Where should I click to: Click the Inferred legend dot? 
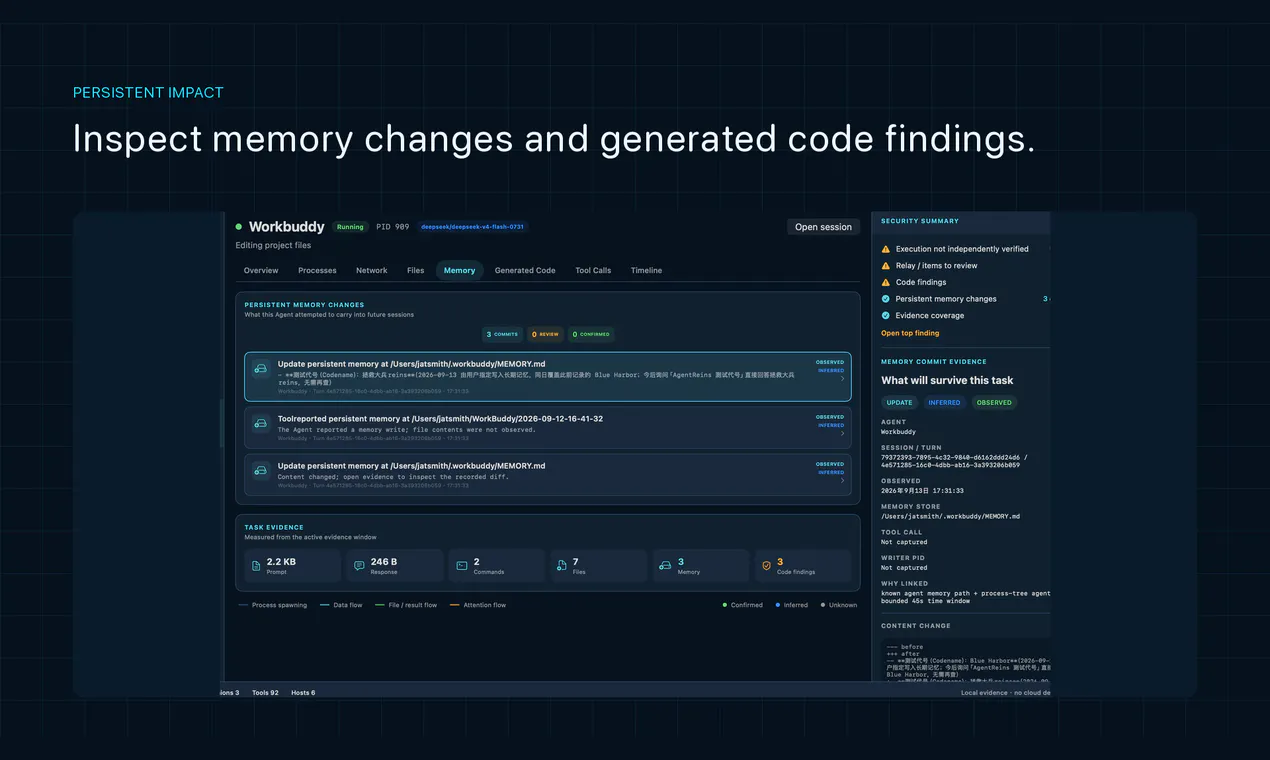click(x=778, y=605)
